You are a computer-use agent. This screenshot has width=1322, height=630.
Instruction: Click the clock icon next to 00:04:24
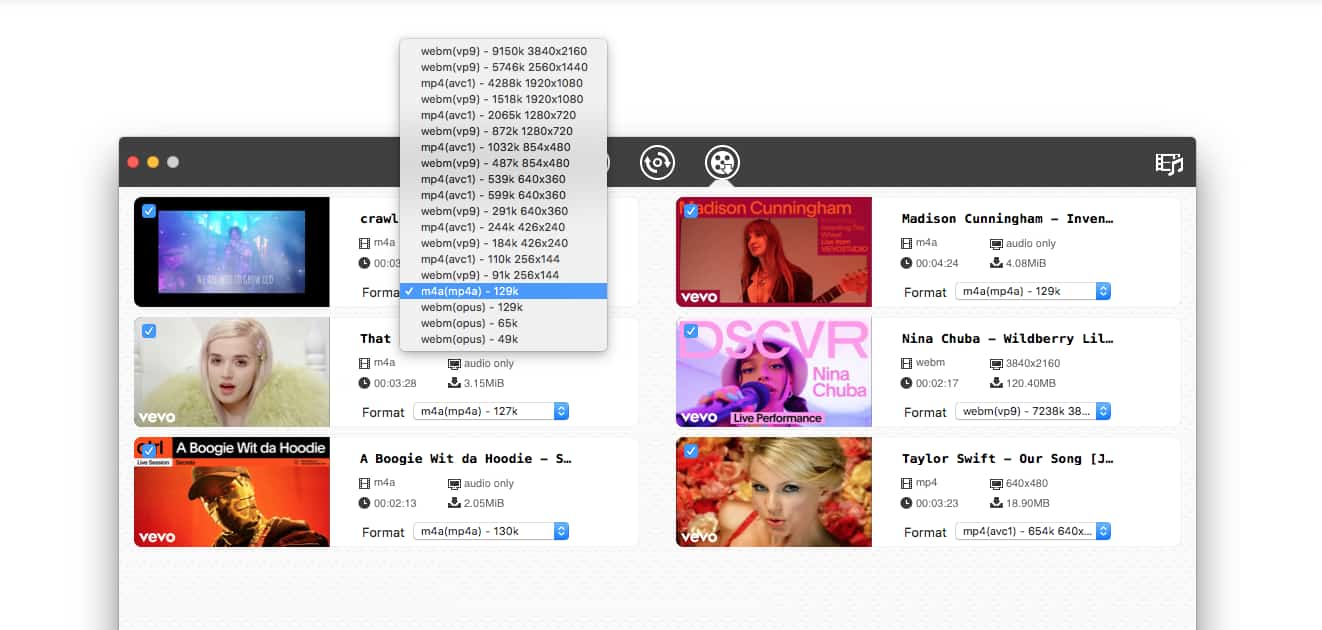coord(906,263)
